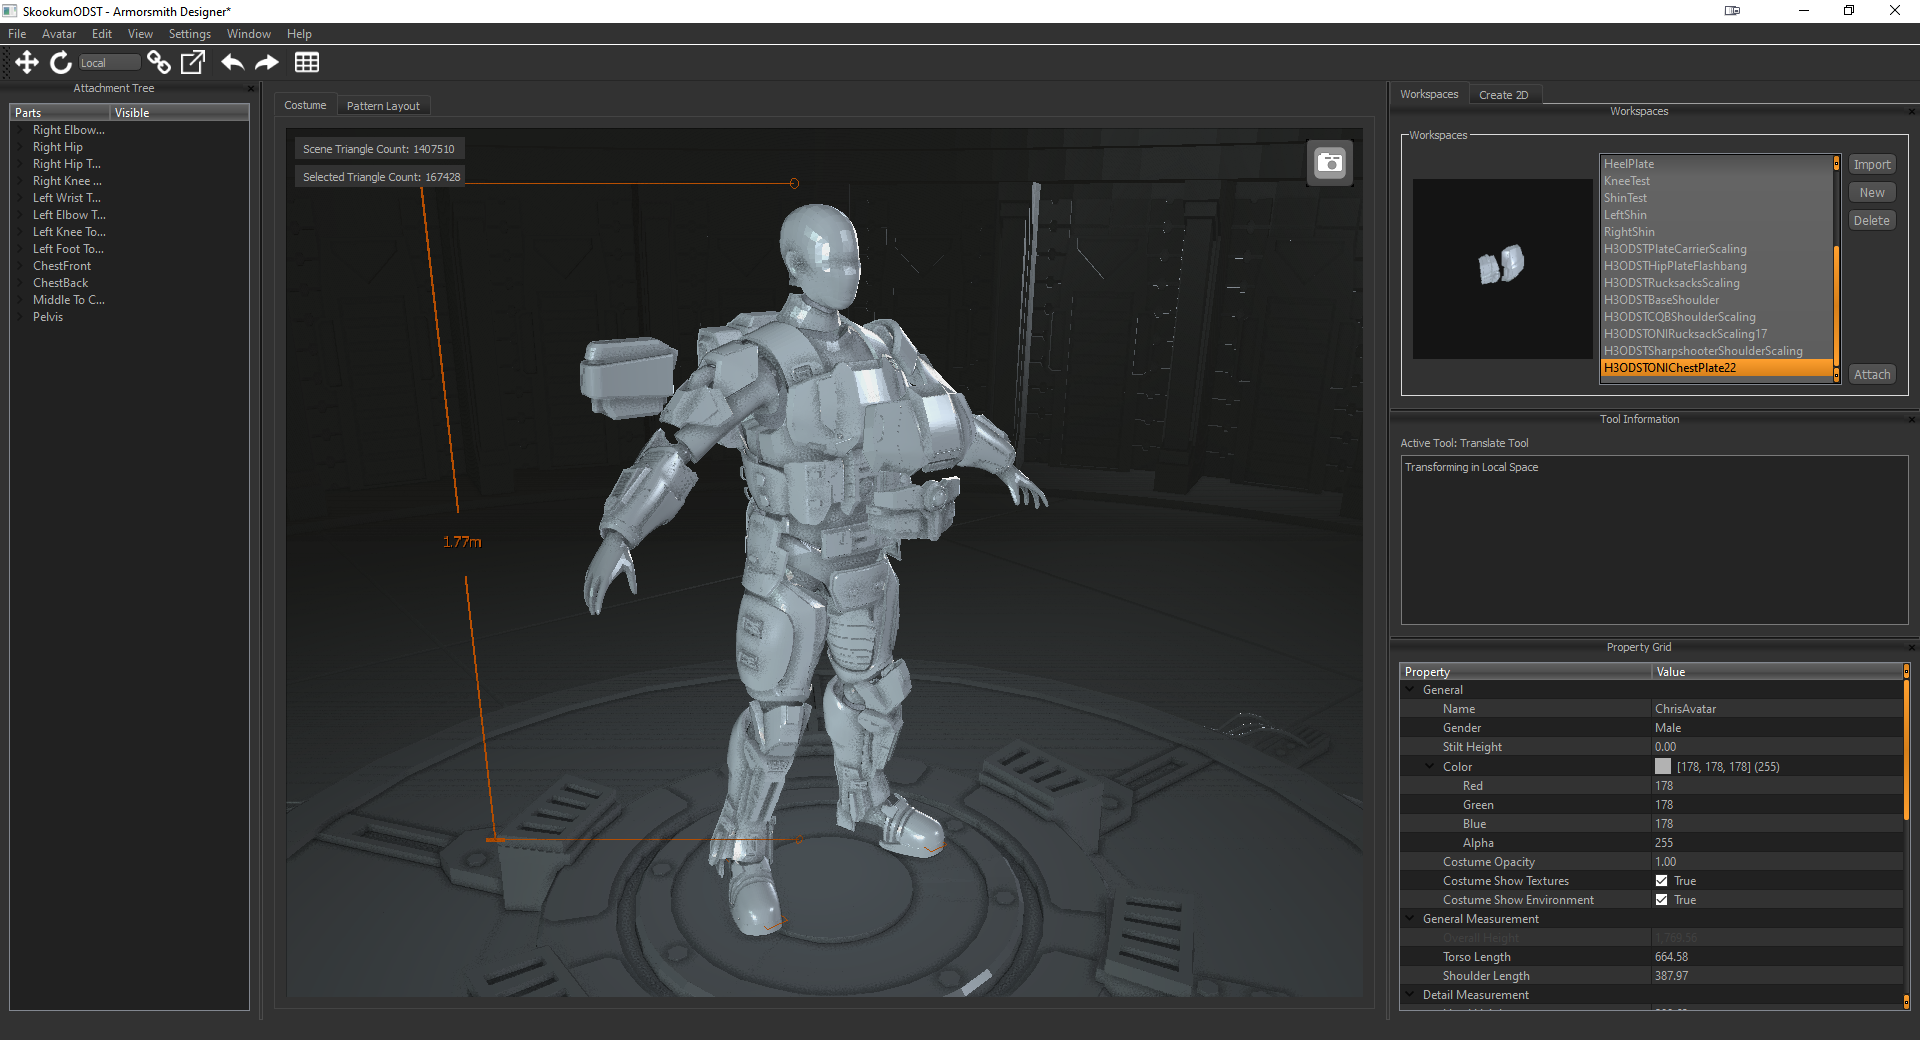The height and width of the screenshot is (1040, 1920).
Task: Select the Rotate tool in toolbar
Action: coord(61,63)
